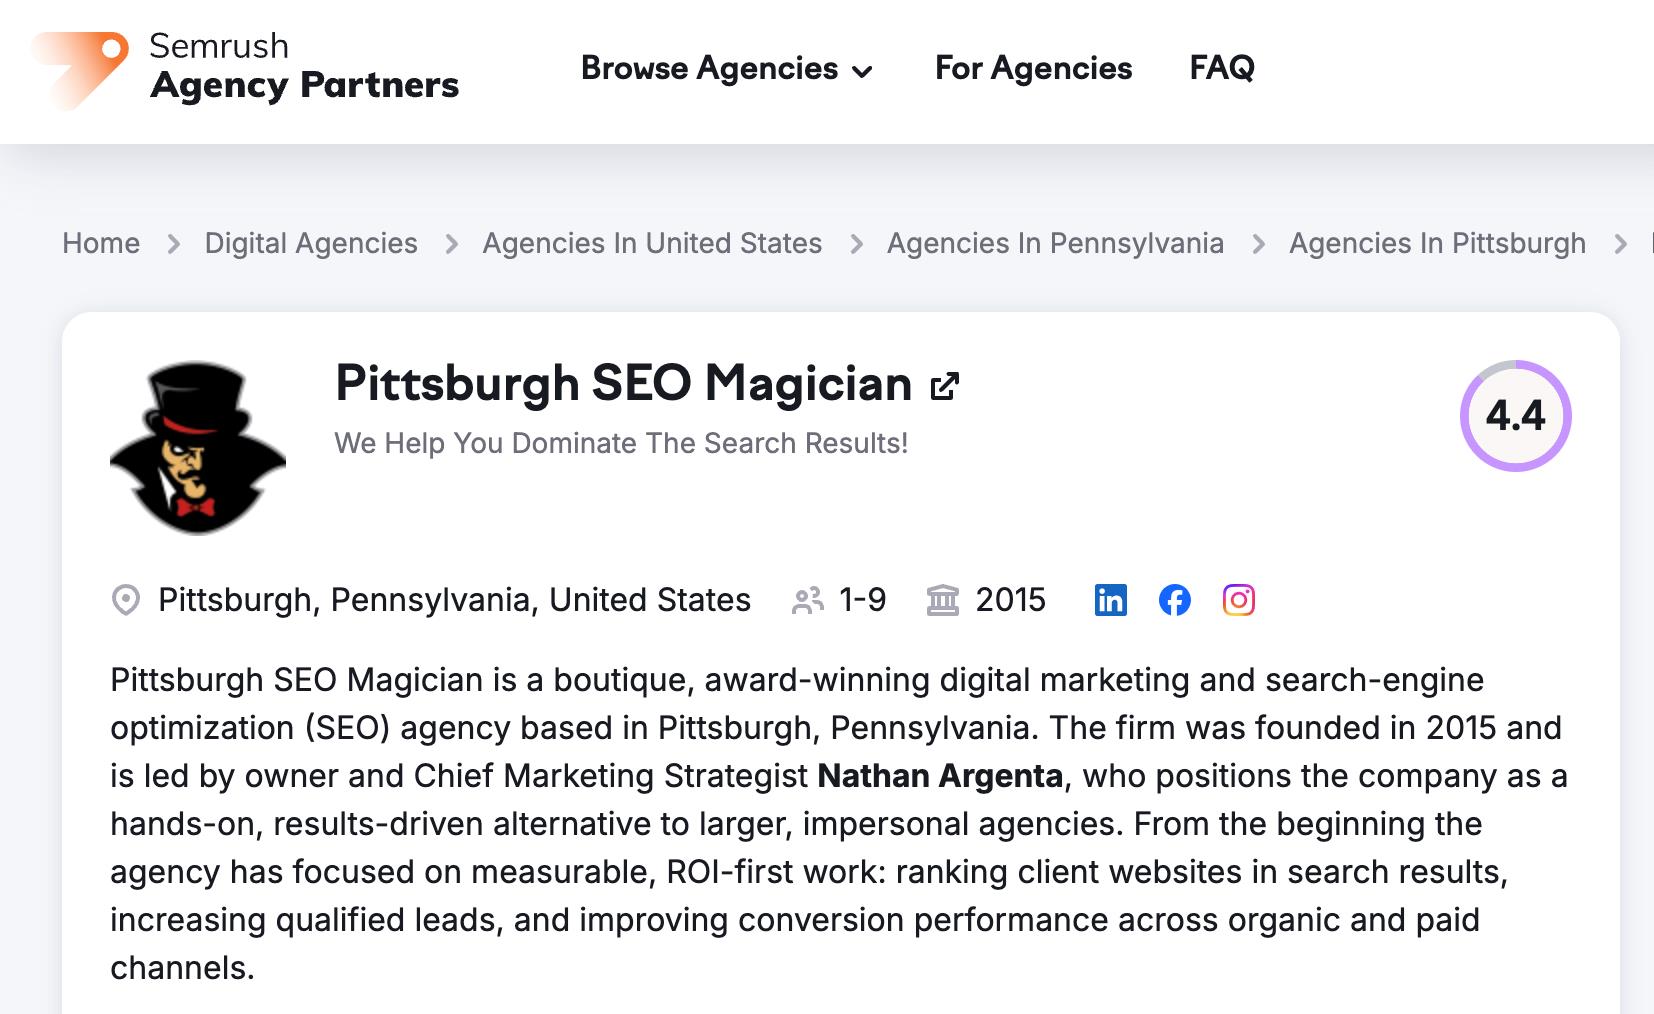Viewport: 1654px width, 1014px height.
Task: Click the Pittsburgh SEO Magician logo thumbnail
Action: [198, 447]
